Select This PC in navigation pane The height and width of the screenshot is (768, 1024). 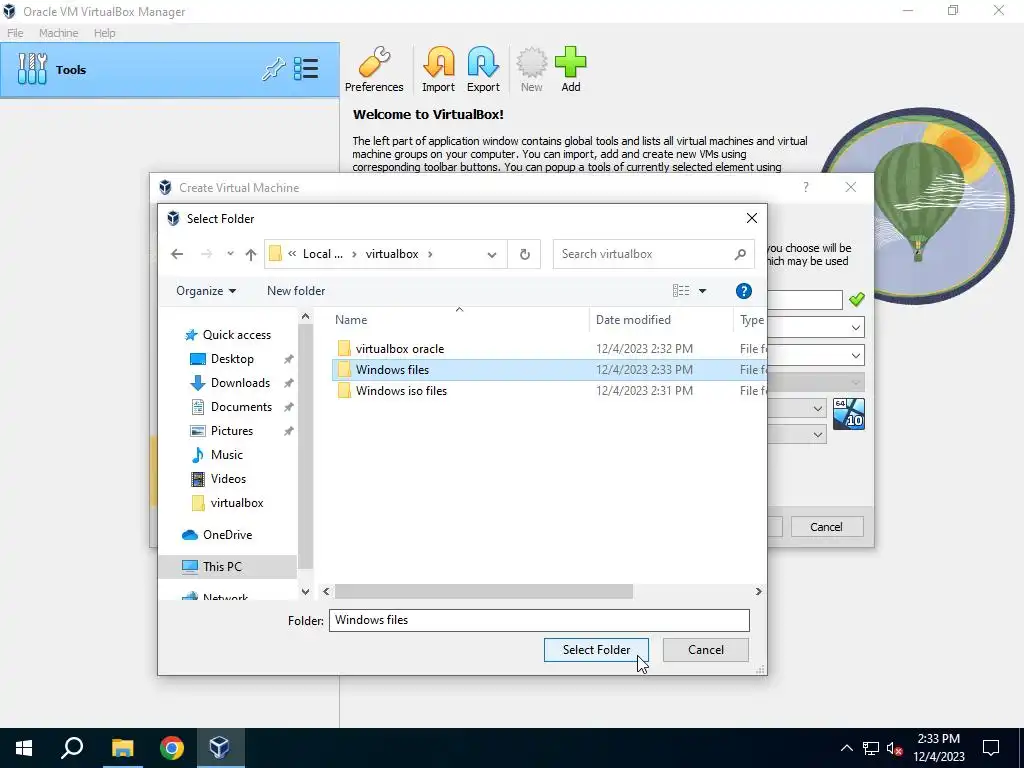click(227, 567)
